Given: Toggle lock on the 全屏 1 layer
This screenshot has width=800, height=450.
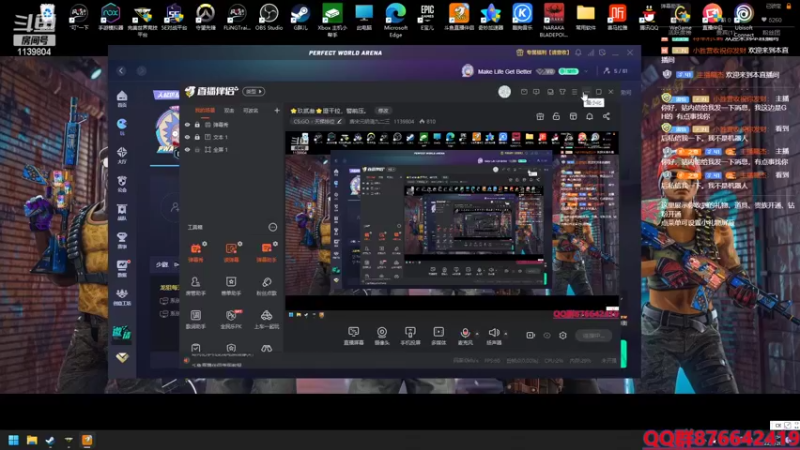Looking at the screenshot, I should (197, 150).
